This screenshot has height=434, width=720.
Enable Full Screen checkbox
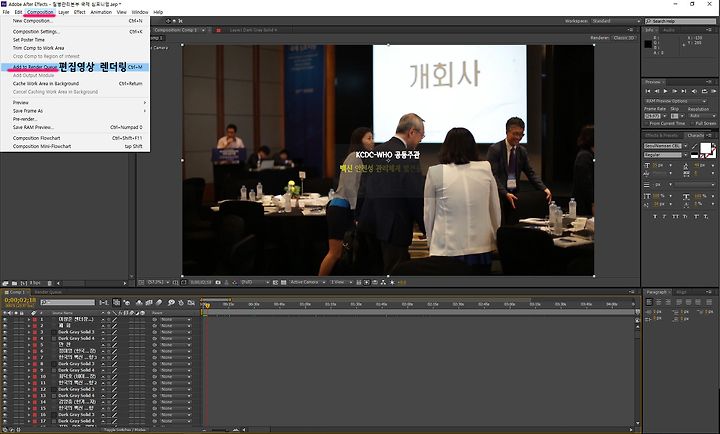coord(693,124)
